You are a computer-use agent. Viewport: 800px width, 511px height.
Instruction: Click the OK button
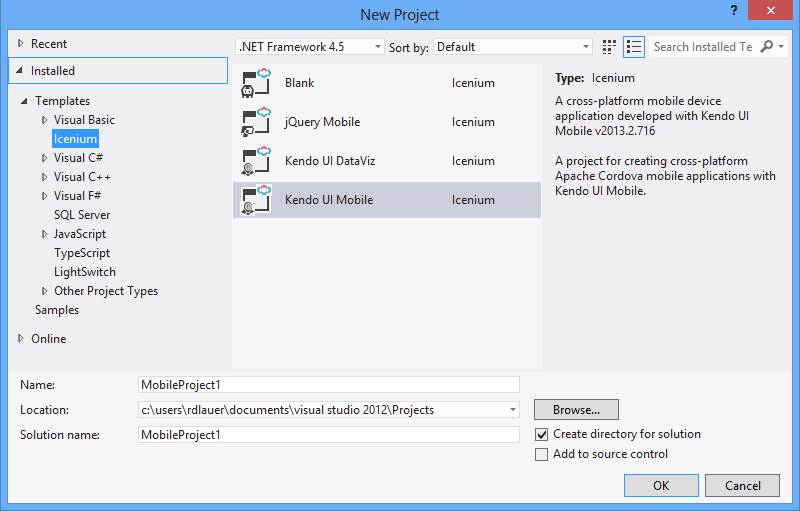point(661,486)
